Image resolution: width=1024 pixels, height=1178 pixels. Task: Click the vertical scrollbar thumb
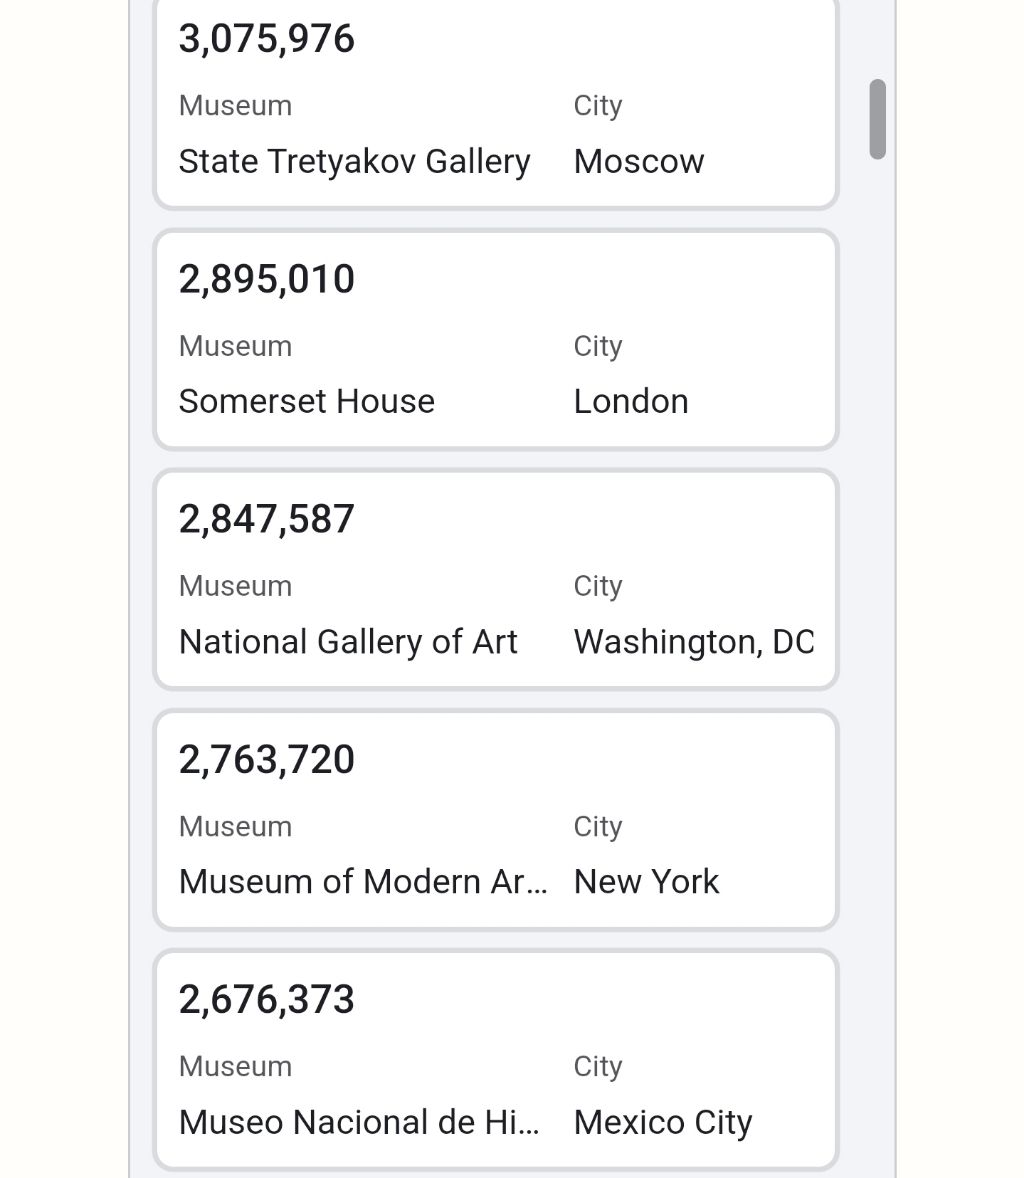click(x=877, y=119)
